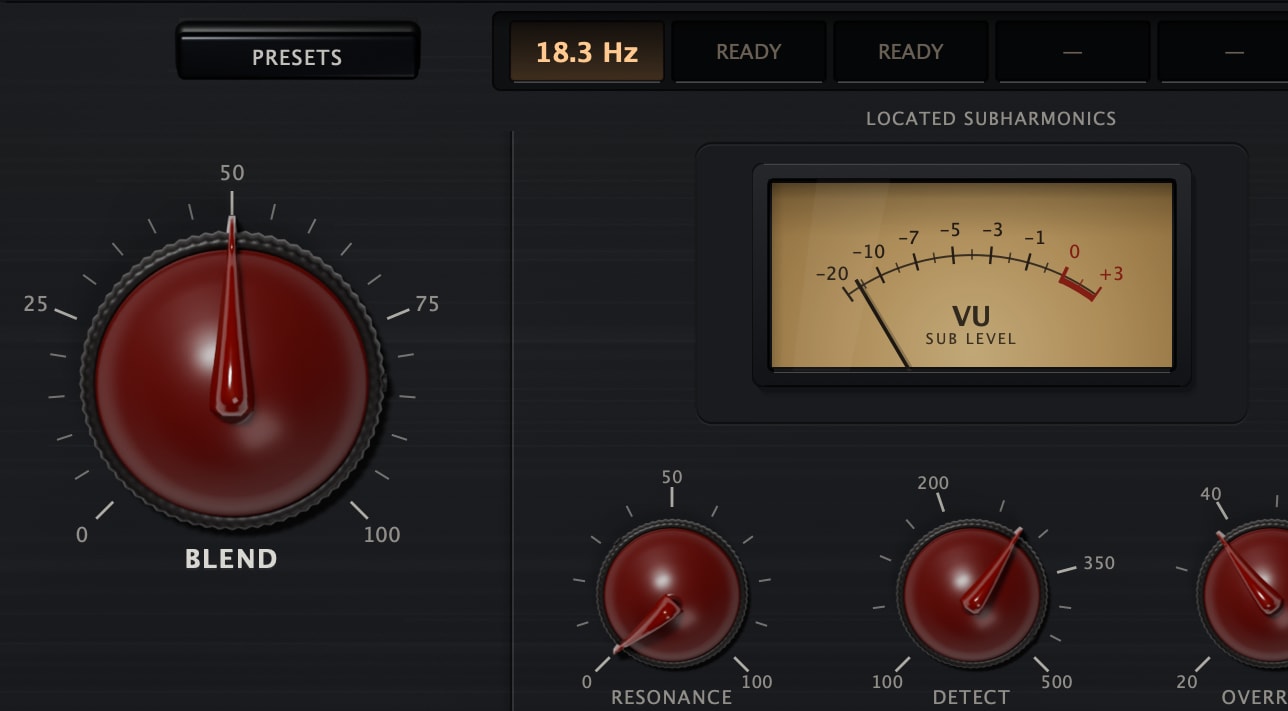The image size is (1288, 711).
Task: Click the 500 mark on DETECT scale
Action: coord(1056,682)
